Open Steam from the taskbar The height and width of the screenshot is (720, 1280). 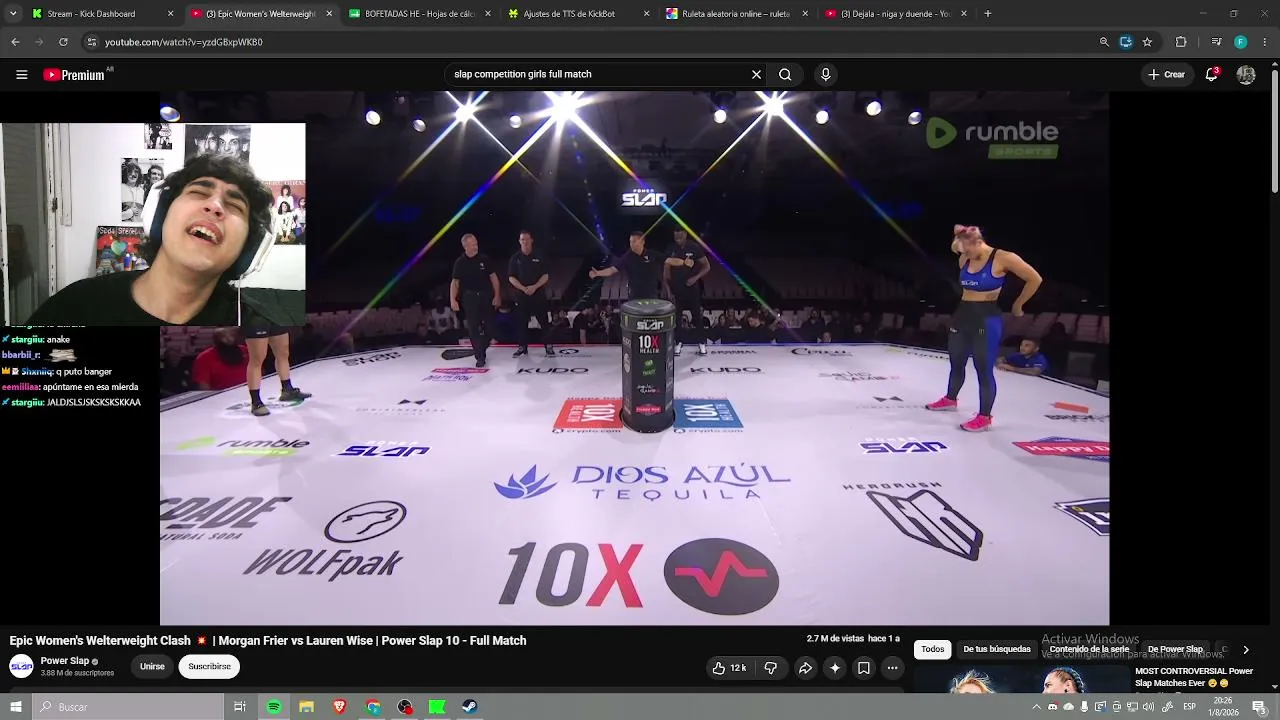pyautogui.click(x=470, y=707)
